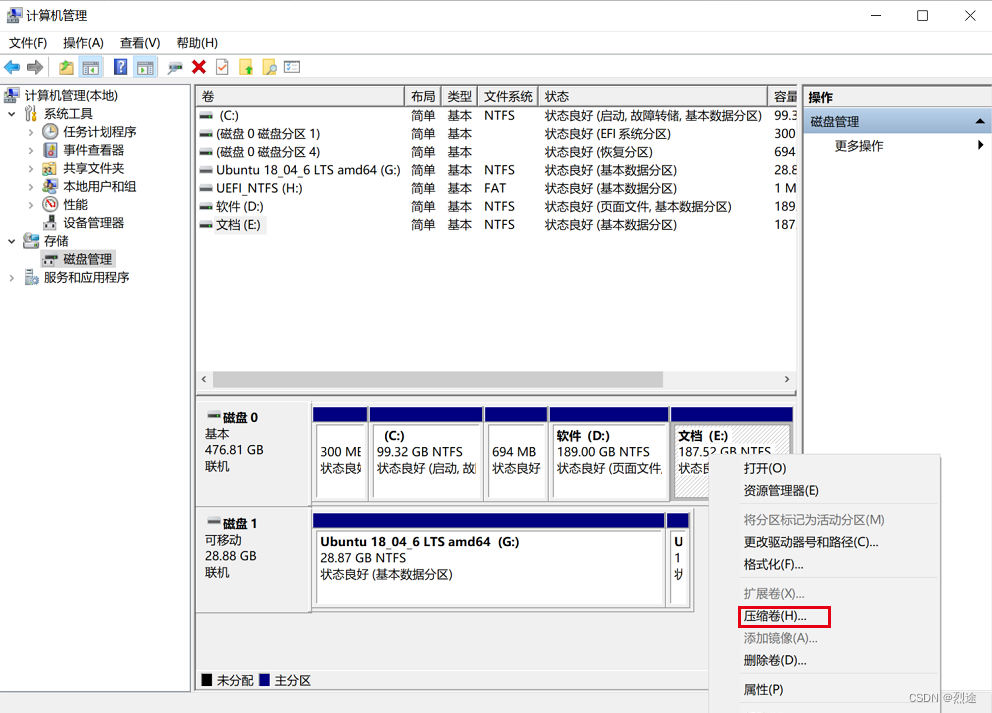Toggle the console tree panel toolbar icon

(90, 66)
